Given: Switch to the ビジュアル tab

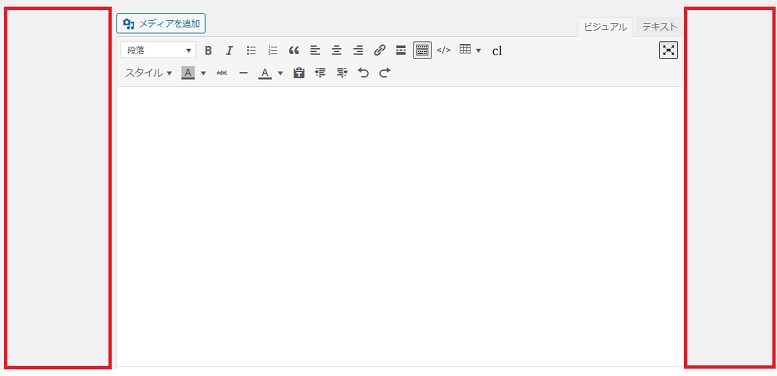Looking at the screenshot, I should 605,27.
